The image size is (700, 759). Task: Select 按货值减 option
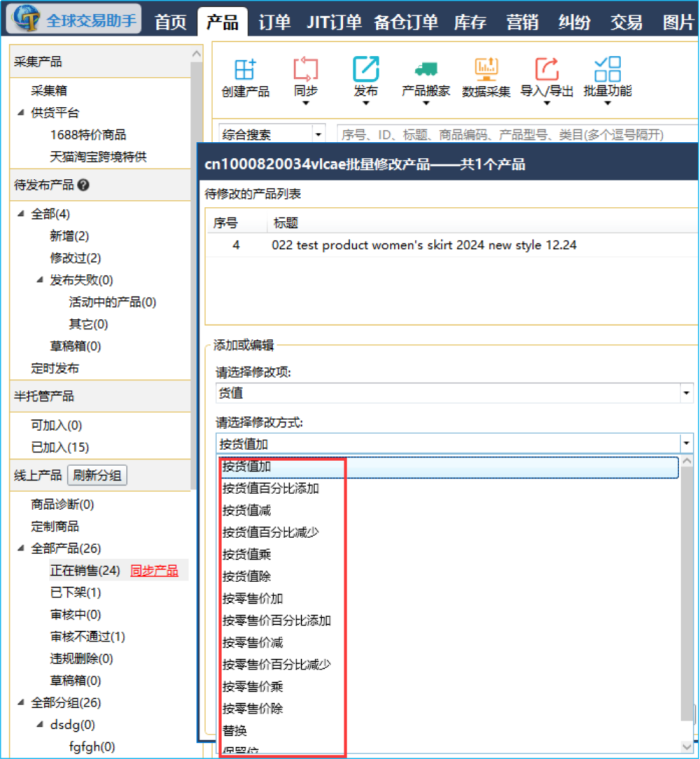[x=448, y=511]
